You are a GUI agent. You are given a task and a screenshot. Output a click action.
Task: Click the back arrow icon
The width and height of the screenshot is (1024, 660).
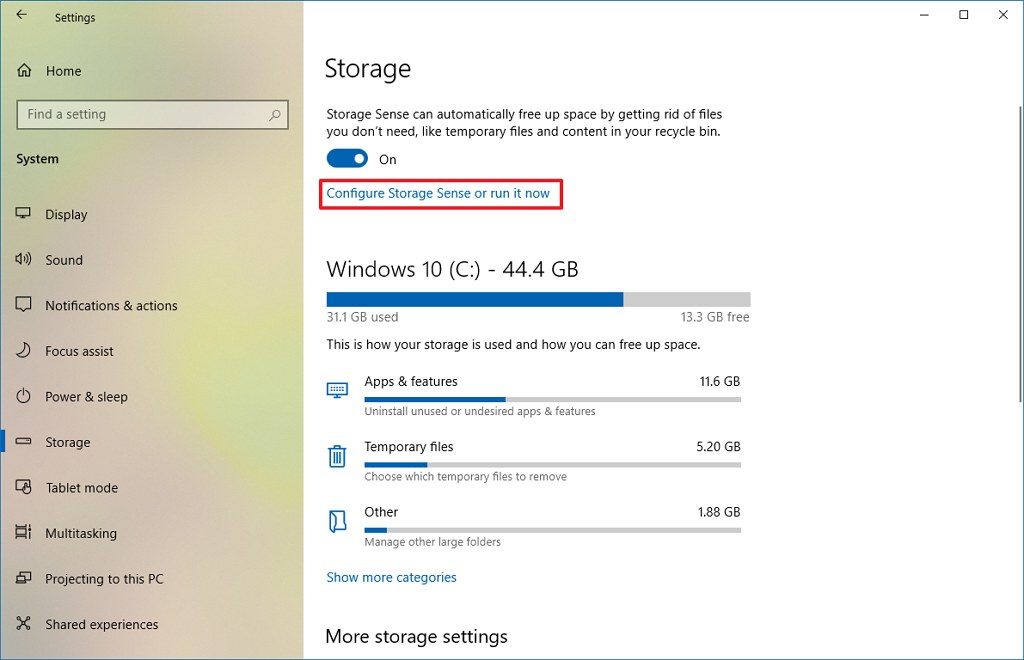click(x=21, y=15)
